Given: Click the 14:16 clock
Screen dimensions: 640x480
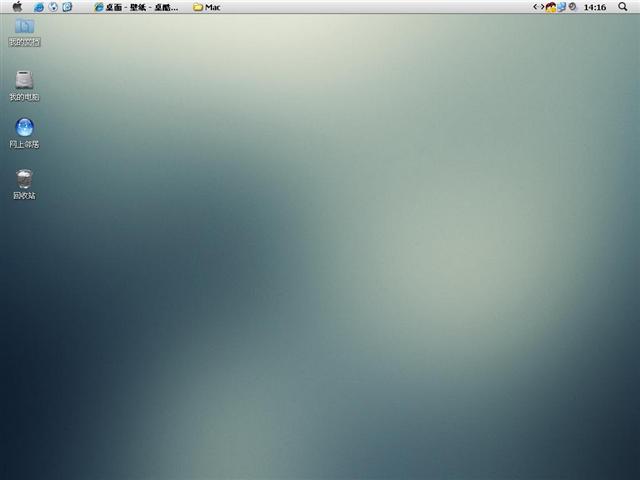Looking at the screenshot, I should [595, 7].
